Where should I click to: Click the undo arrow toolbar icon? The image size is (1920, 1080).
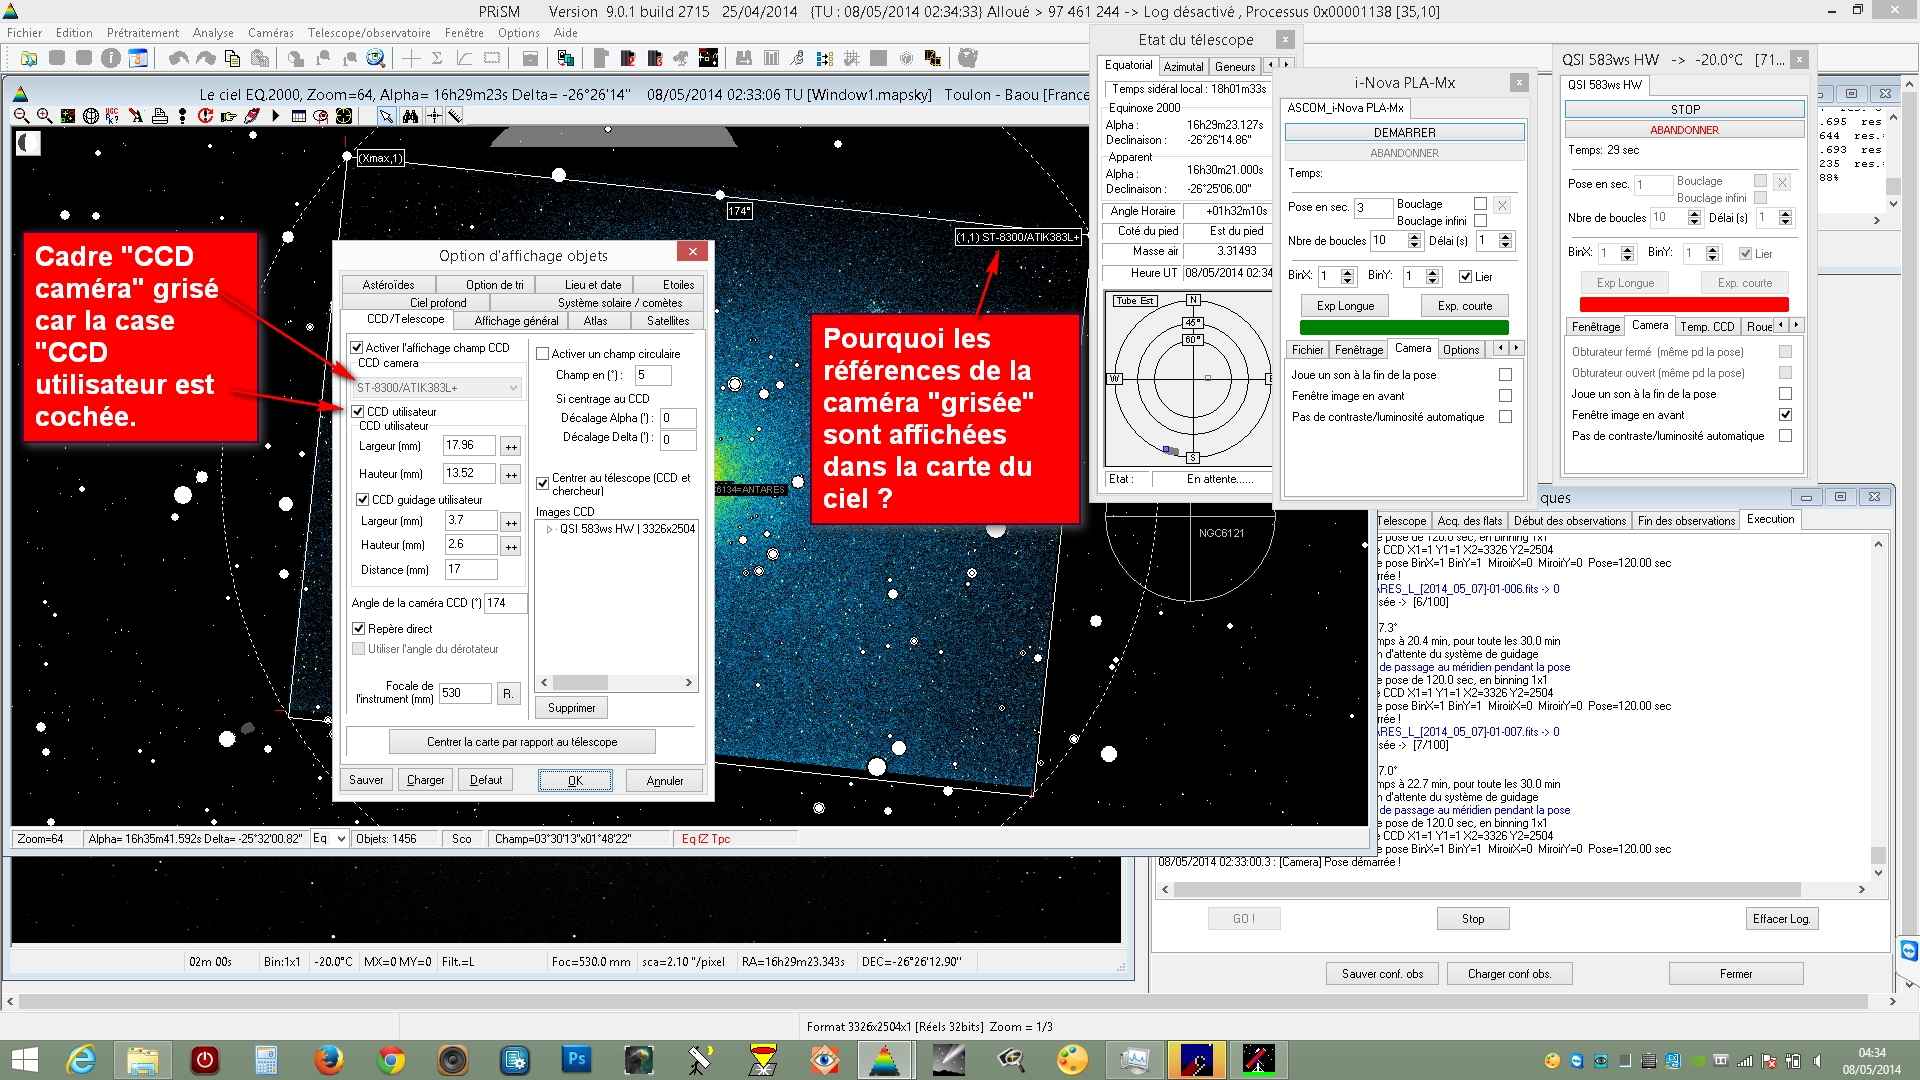179,58
